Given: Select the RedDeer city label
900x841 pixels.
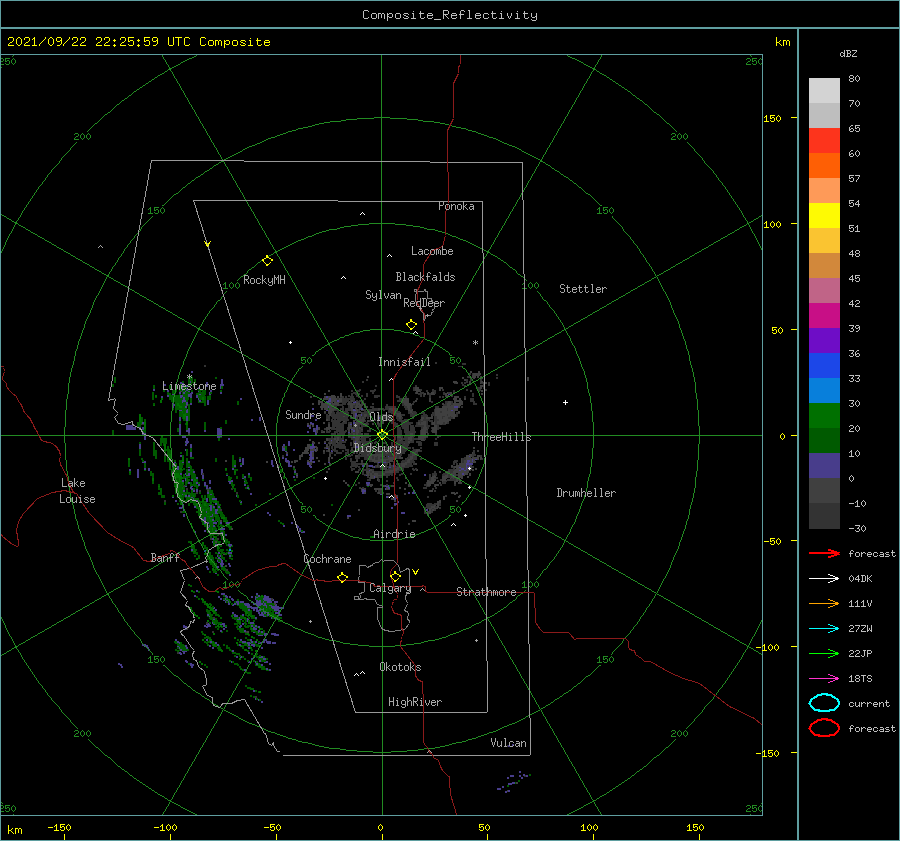Looking at the screenshot, I should (424, 303).
